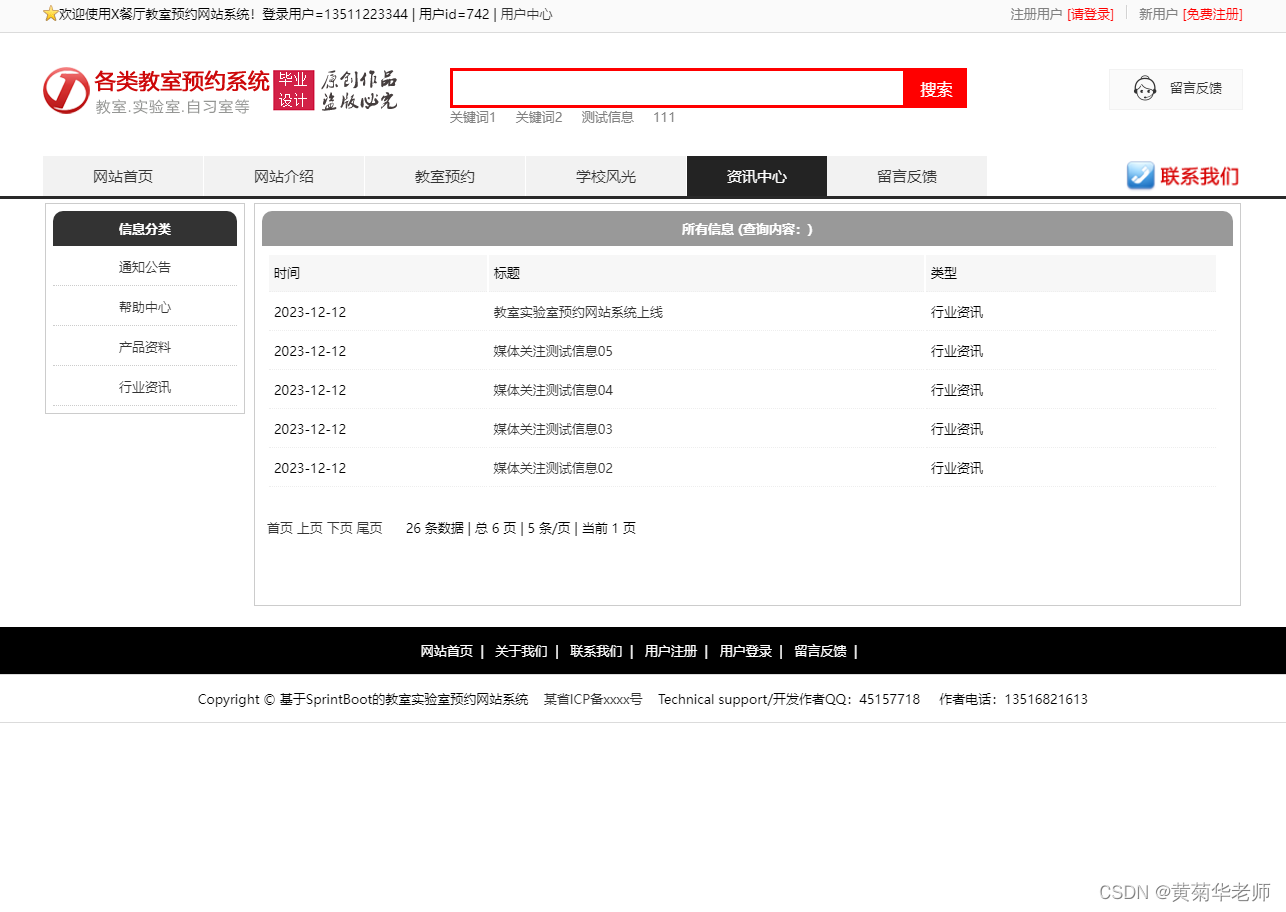Click the star icon beside the welcome text
Image resolution: width=1286 pixels, height=912 pixels.
tap(51, 14)
